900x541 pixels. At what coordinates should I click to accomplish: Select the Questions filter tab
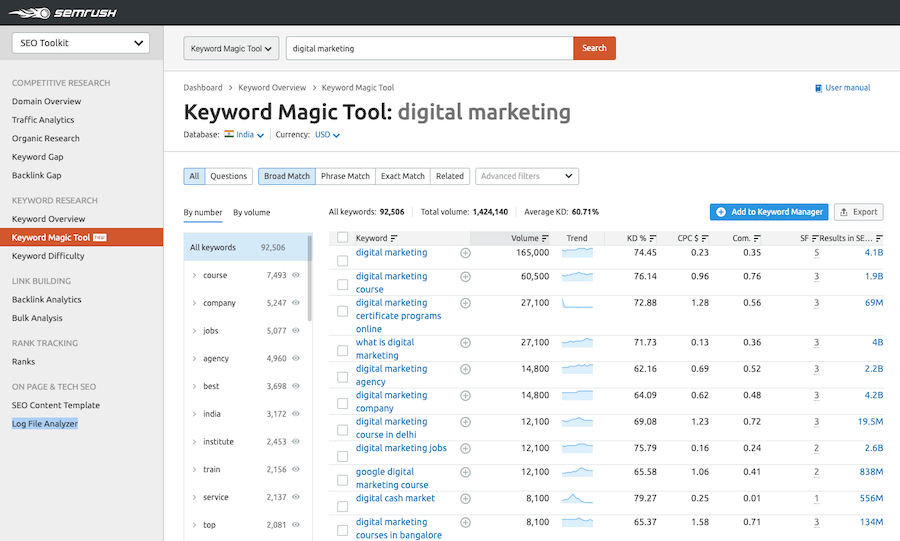point(228,176)
